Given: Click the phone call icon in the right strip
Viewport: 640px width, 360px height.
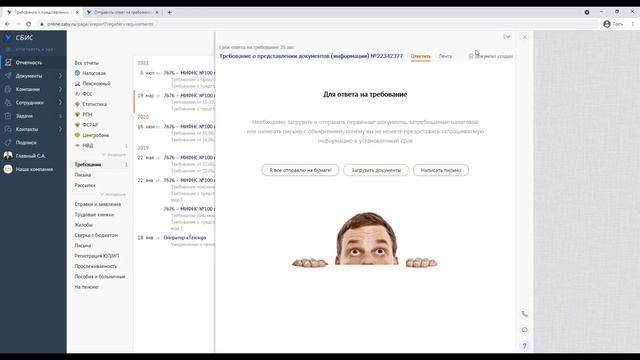Looking at the screenshot, I should click(x=524, y=314).
